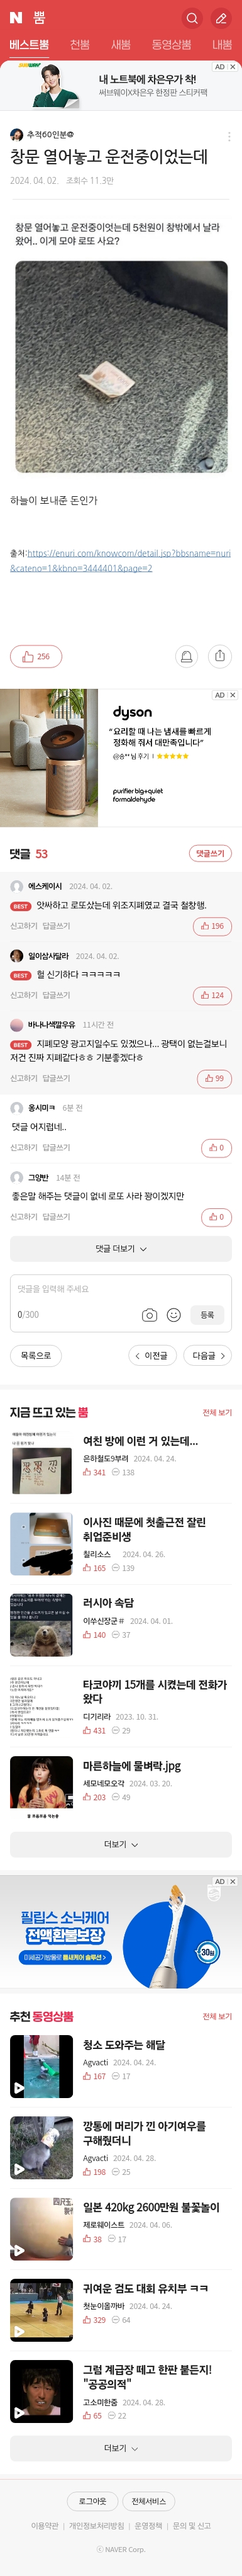Switch to the 동영상뽐 tab
The height and width of the screenshot is (2576, 242).
pos(171,45)
